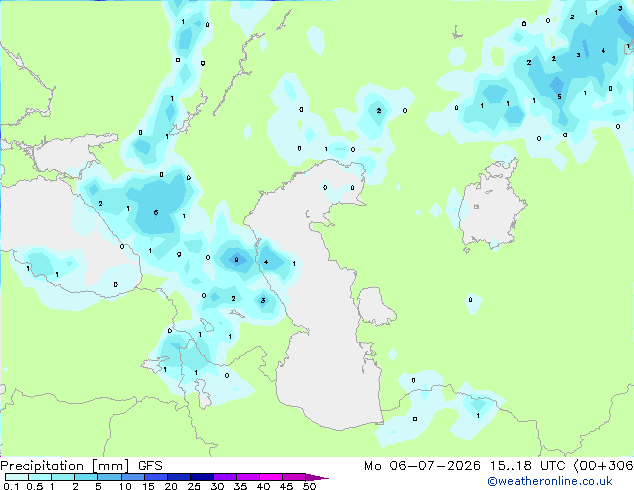Click the 0.5–1 mm legend swatch
The width and height of the screenshot is (634, 490).
(x=40, y=477)
